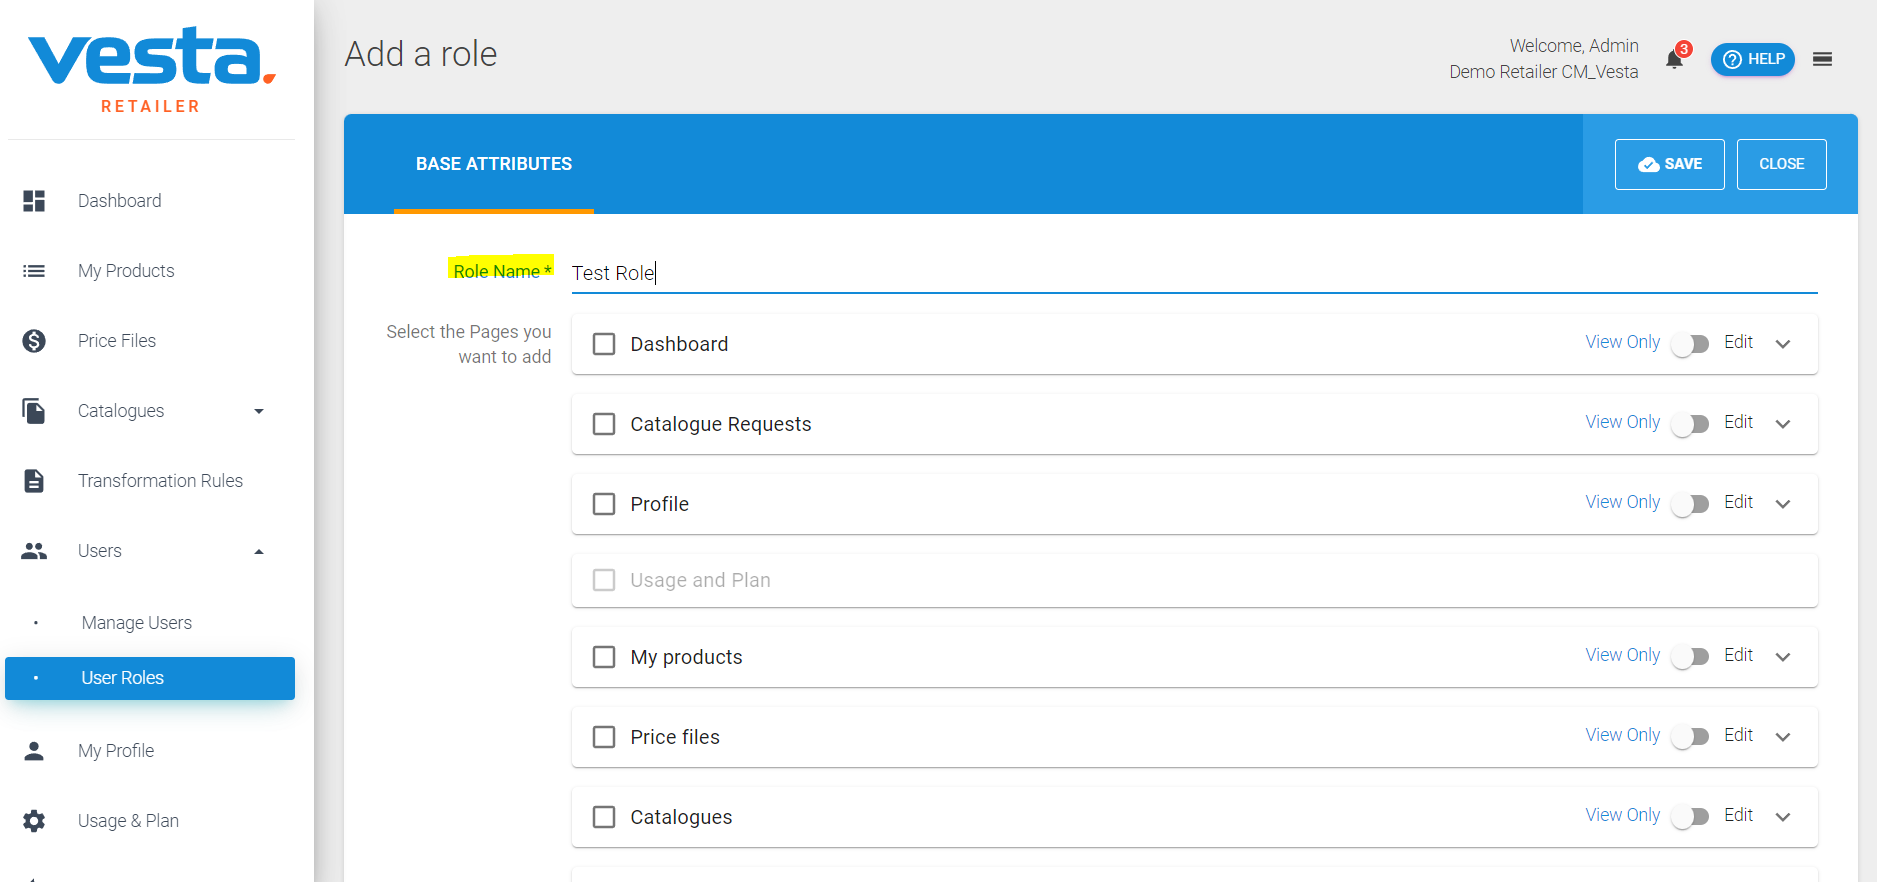Expand the Price files row chevron
1877x882 pixels.
coord(1782,737)
